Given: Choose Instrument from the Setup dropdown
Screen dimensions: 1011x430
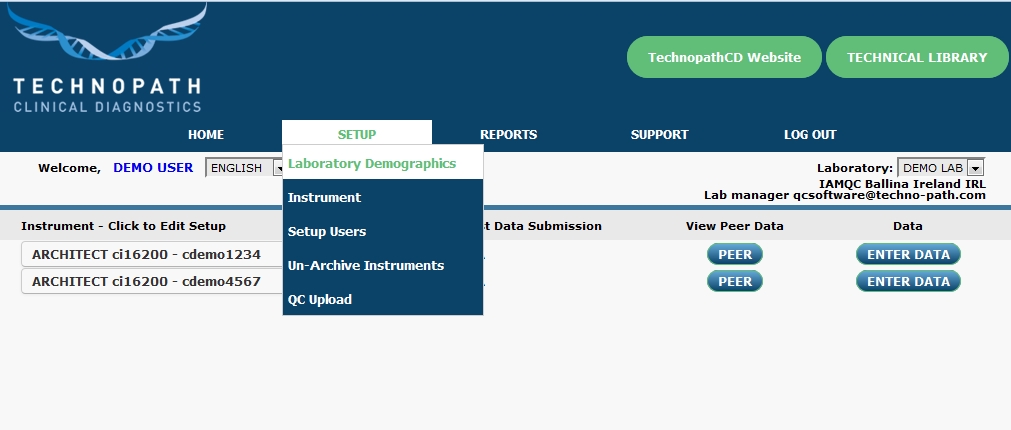Looking at the screenshot, I should click(383, 197).
